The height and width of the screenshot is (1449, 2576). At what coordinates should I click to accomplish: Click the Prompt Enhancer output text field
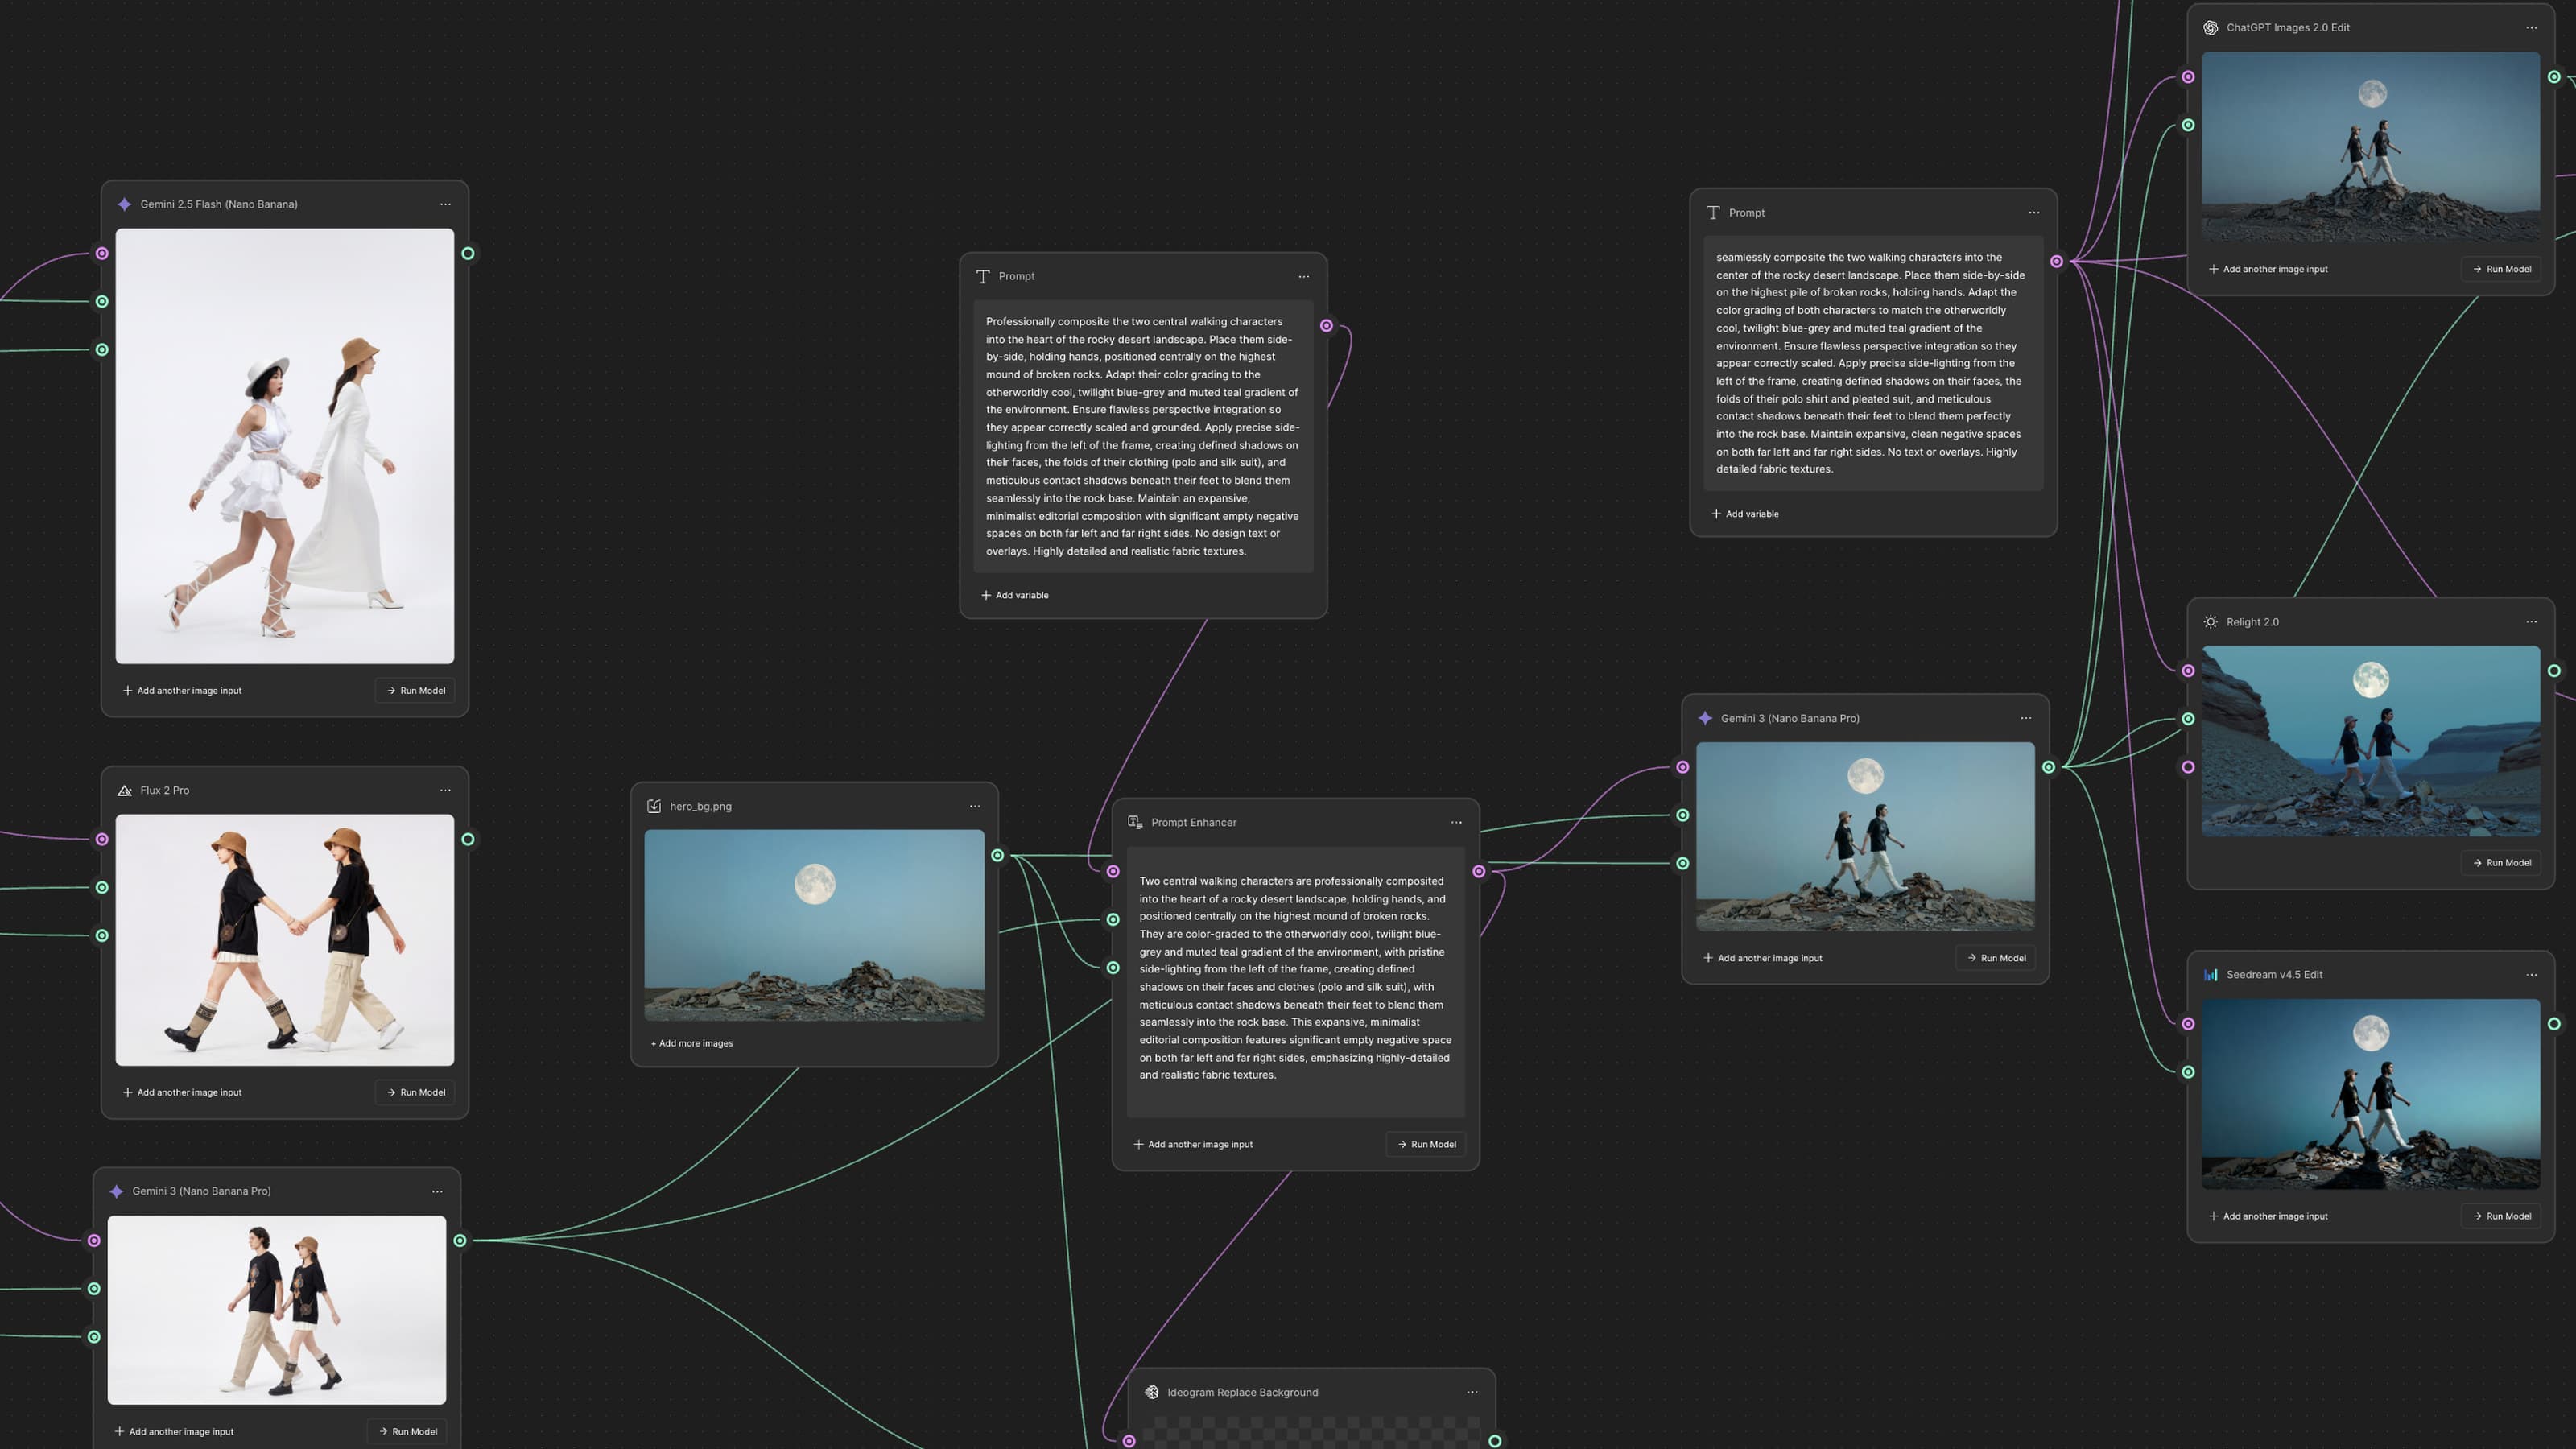point(1295,982)
